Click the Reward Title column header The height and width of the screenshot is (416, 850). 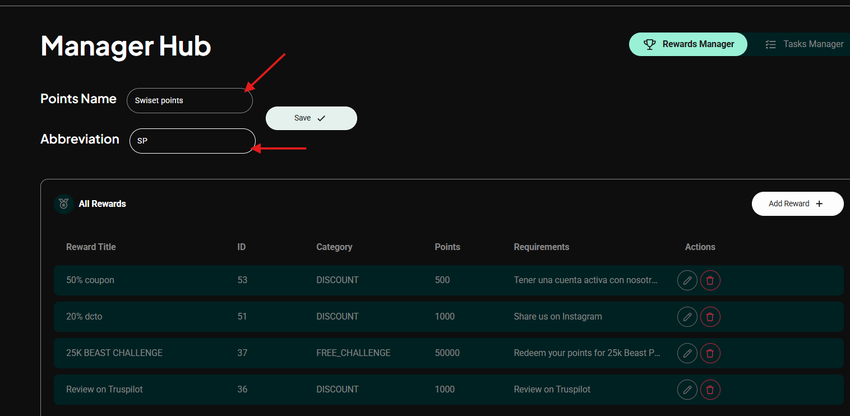91,247
